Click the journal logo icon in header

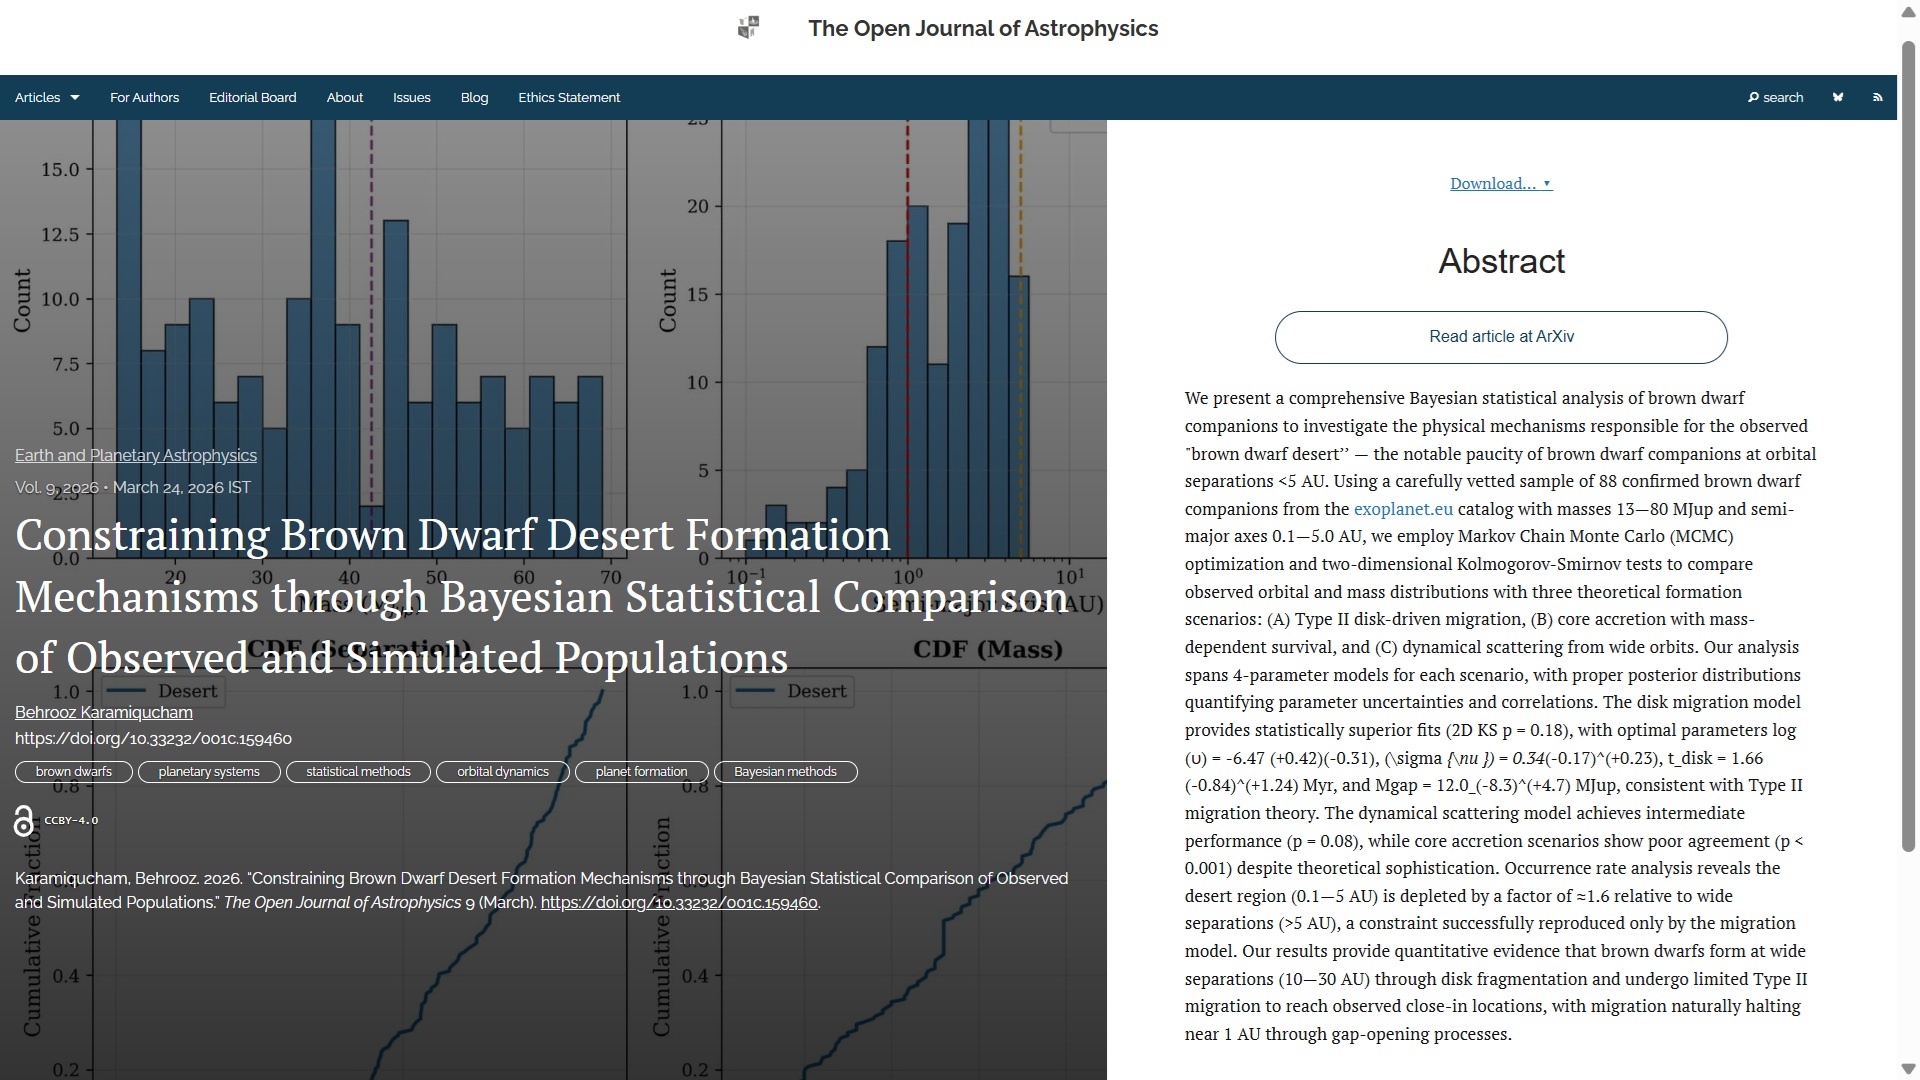(x=748, y=28)
